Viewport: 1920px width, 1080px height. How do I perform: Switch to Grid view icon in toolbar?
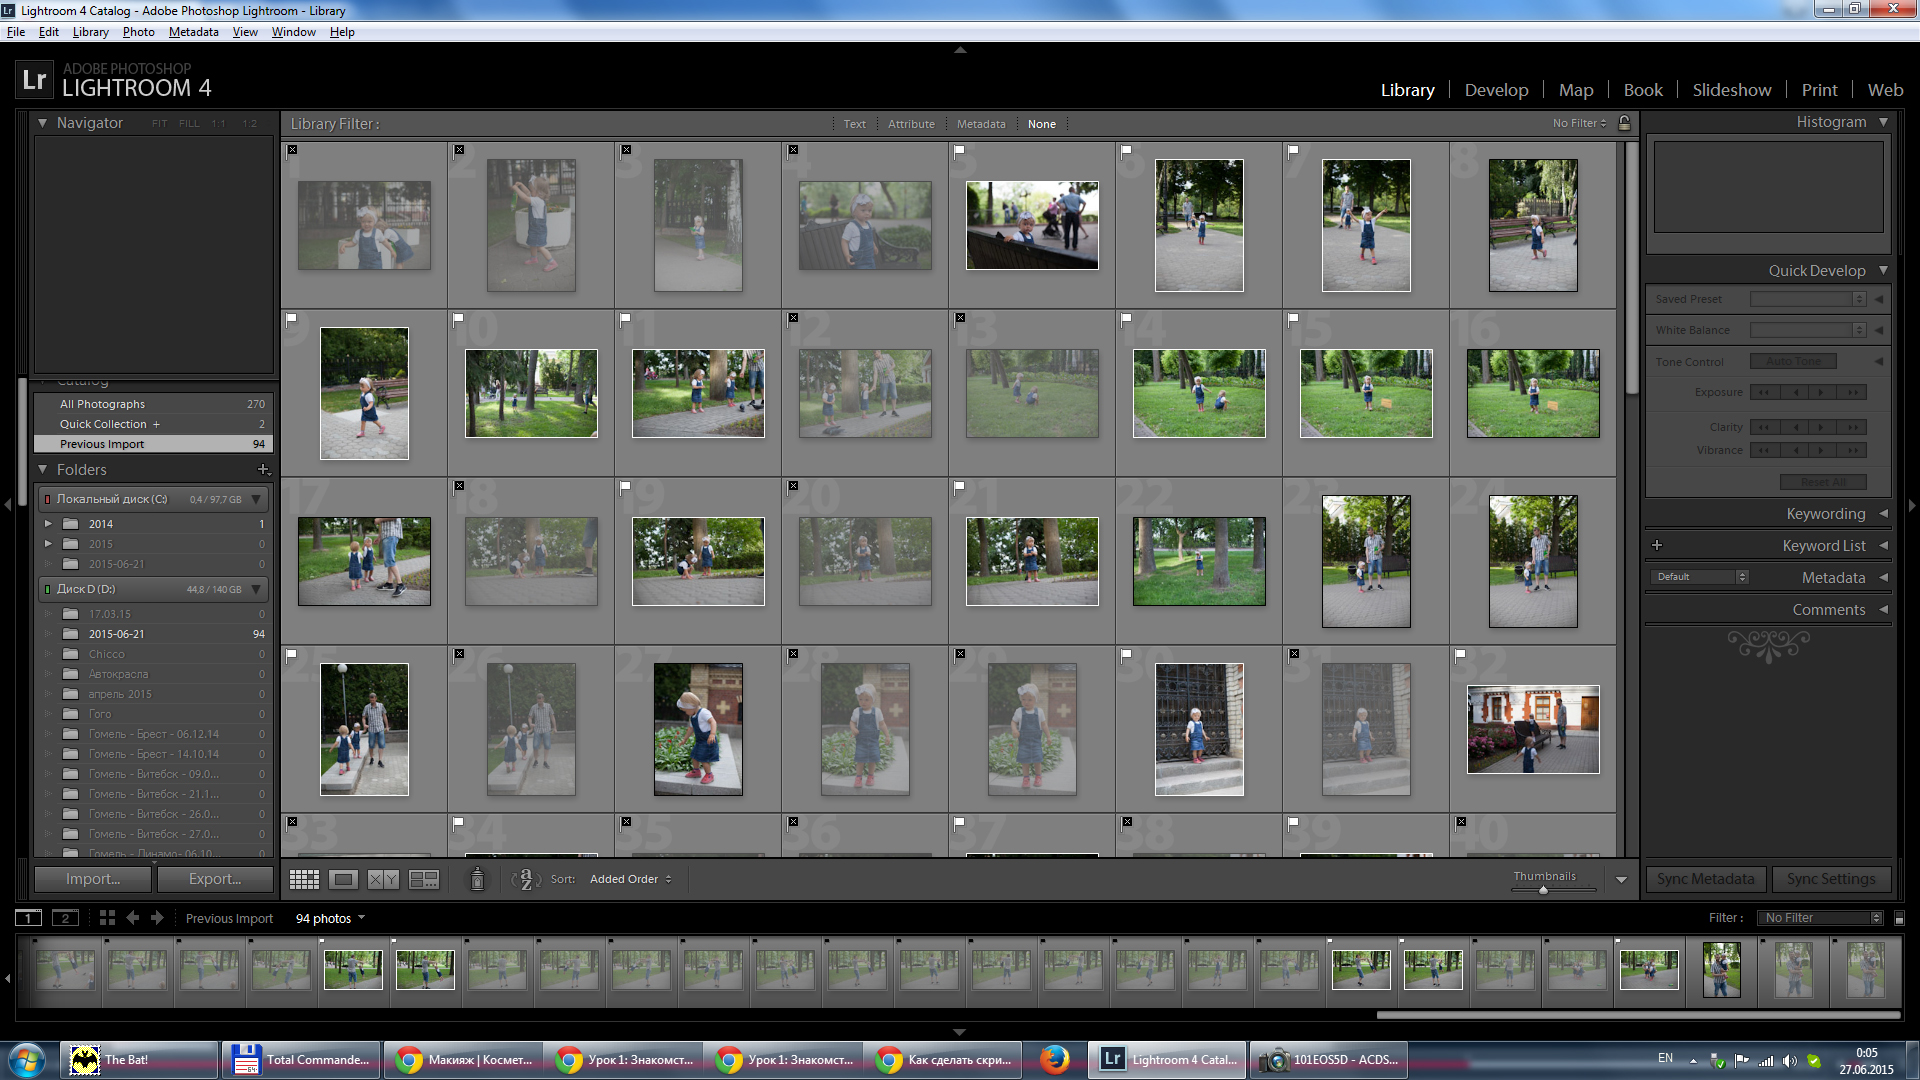(x=304, y=880)
